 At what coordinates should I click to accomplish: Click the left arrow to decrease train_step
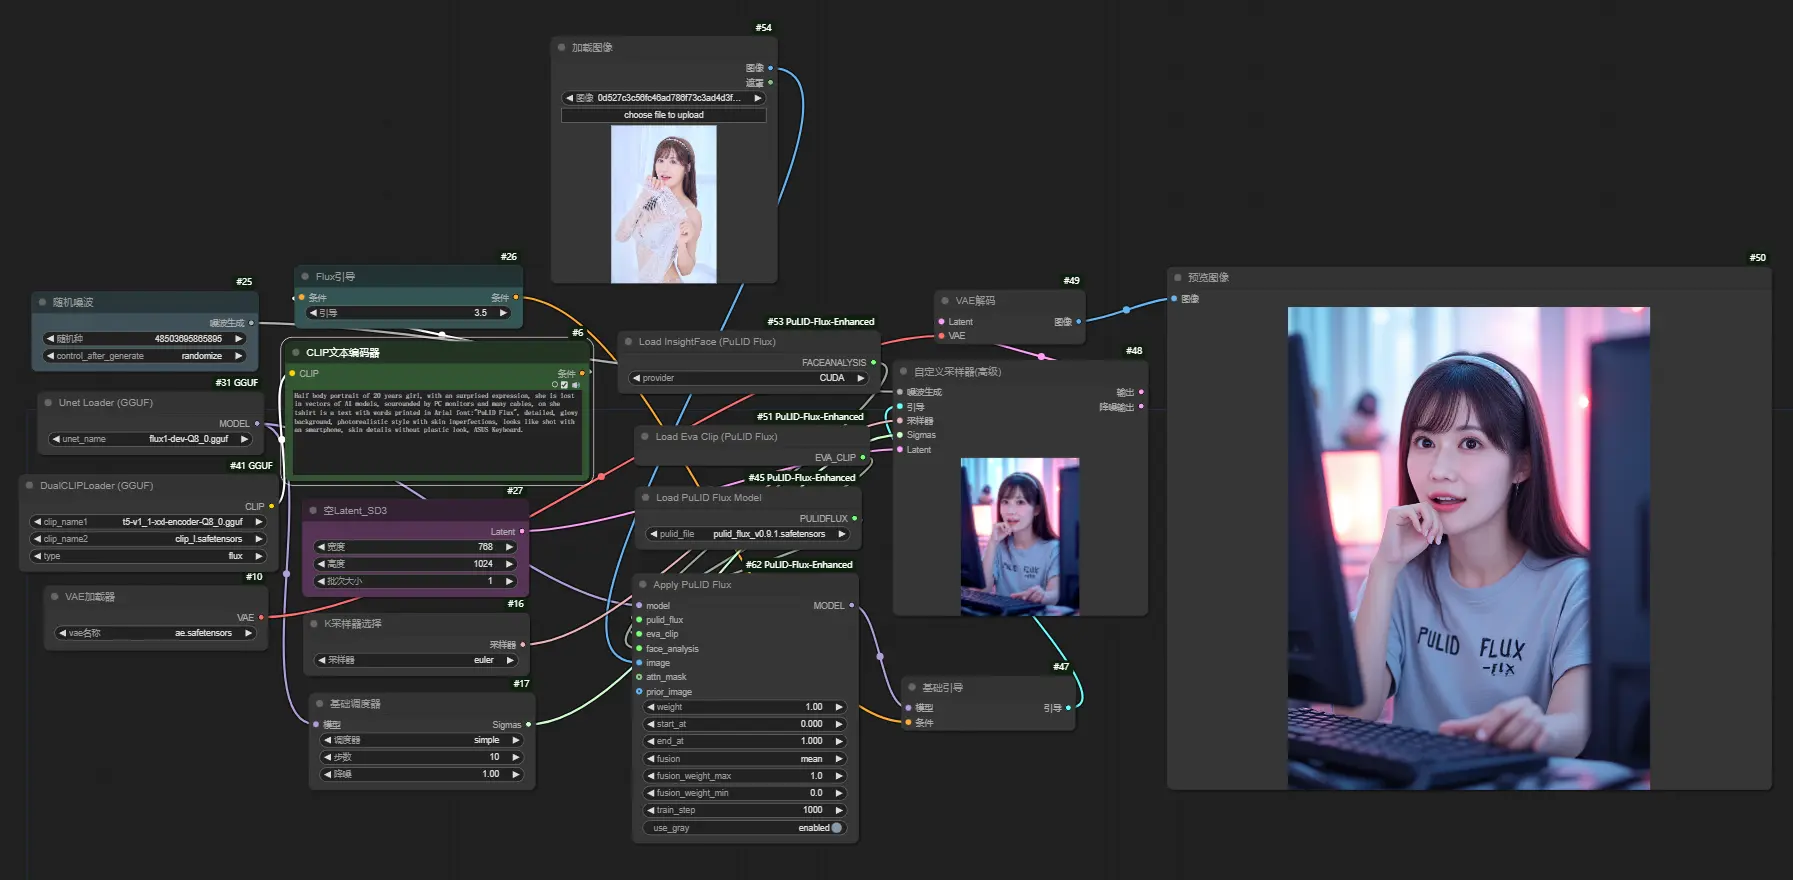pyautogui.click(x=651, y=811)
